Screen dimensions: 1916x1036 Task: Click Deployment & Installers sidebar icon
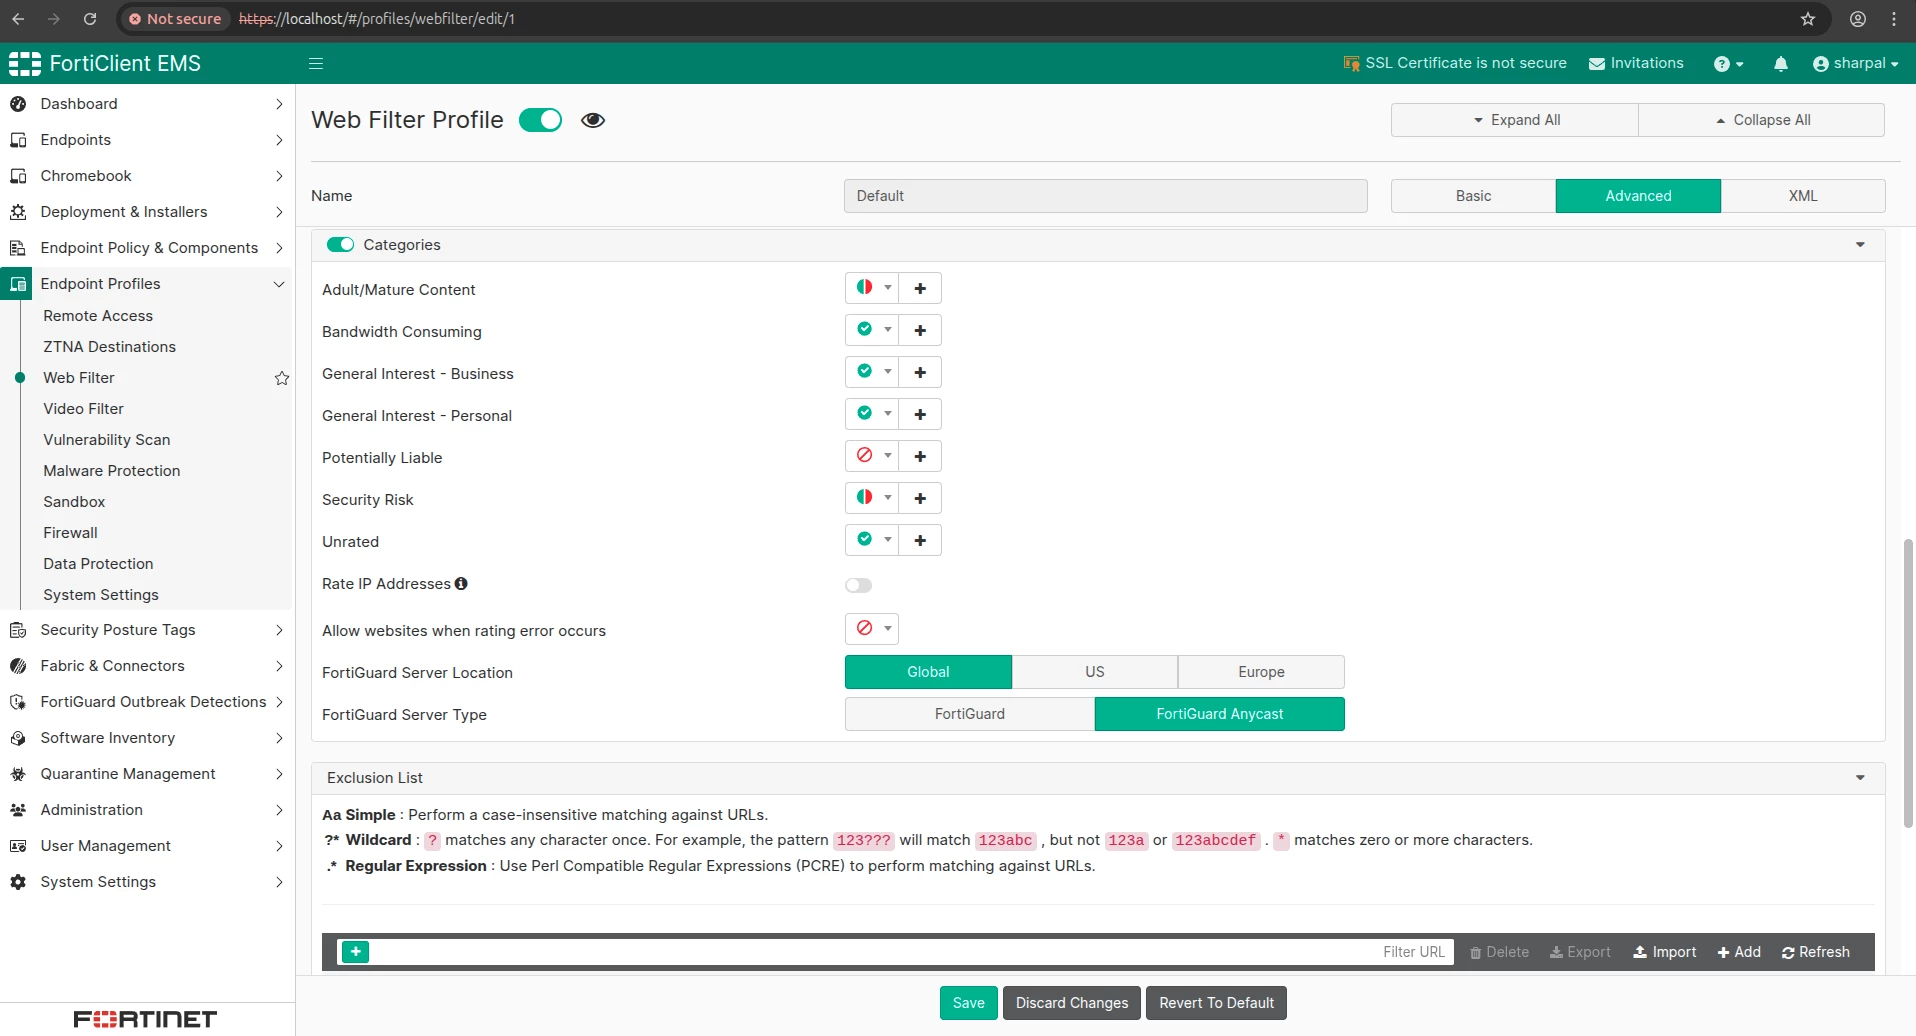tap(18, 212)
